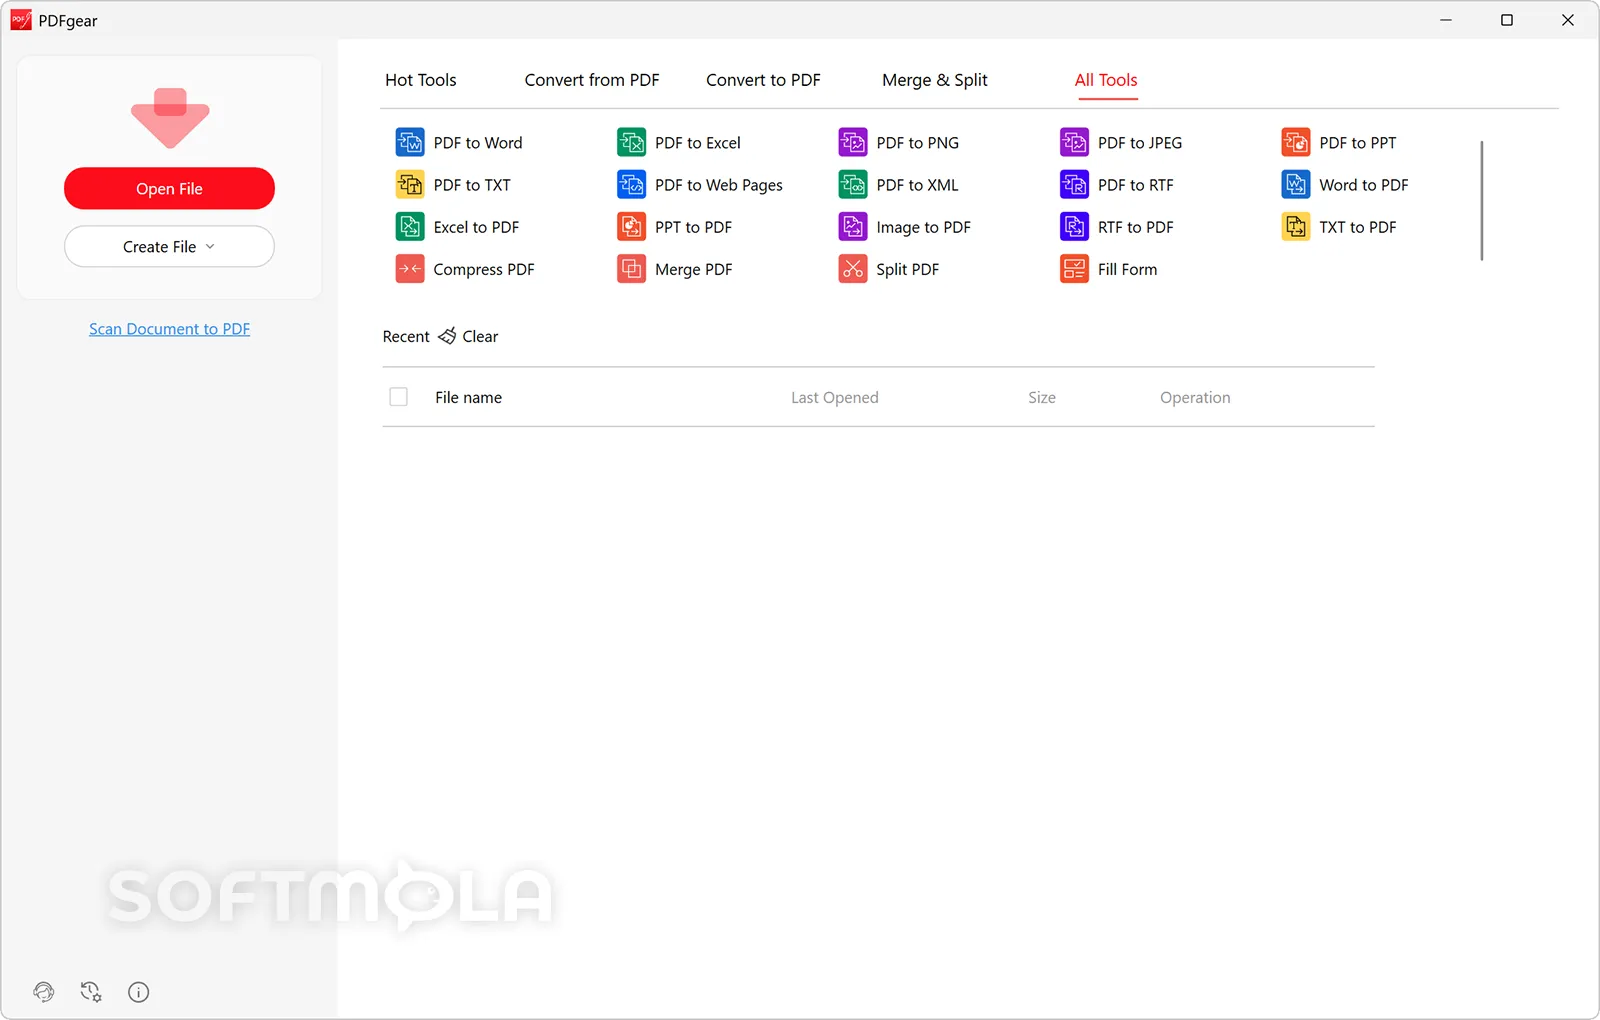Click the Excel to PDF label
Screen dimensions: 1600x1020
pos(476,227)
